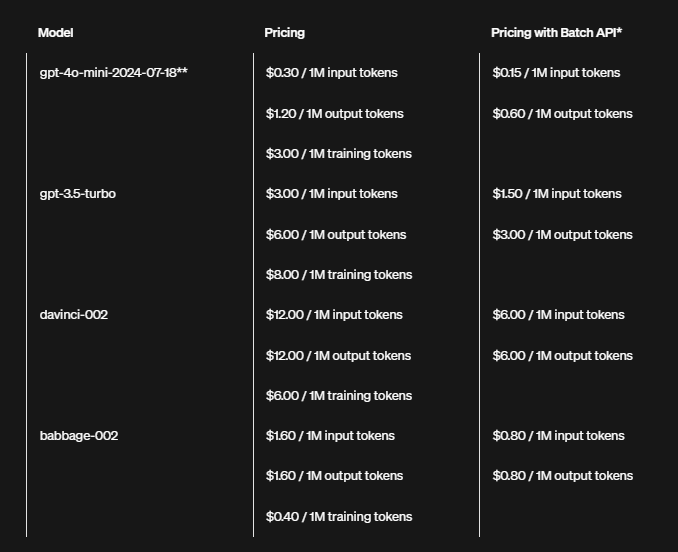678x552 pixels.
Task: Click the $1.60 / 1M input tokens price
Action: coord(330,436)
